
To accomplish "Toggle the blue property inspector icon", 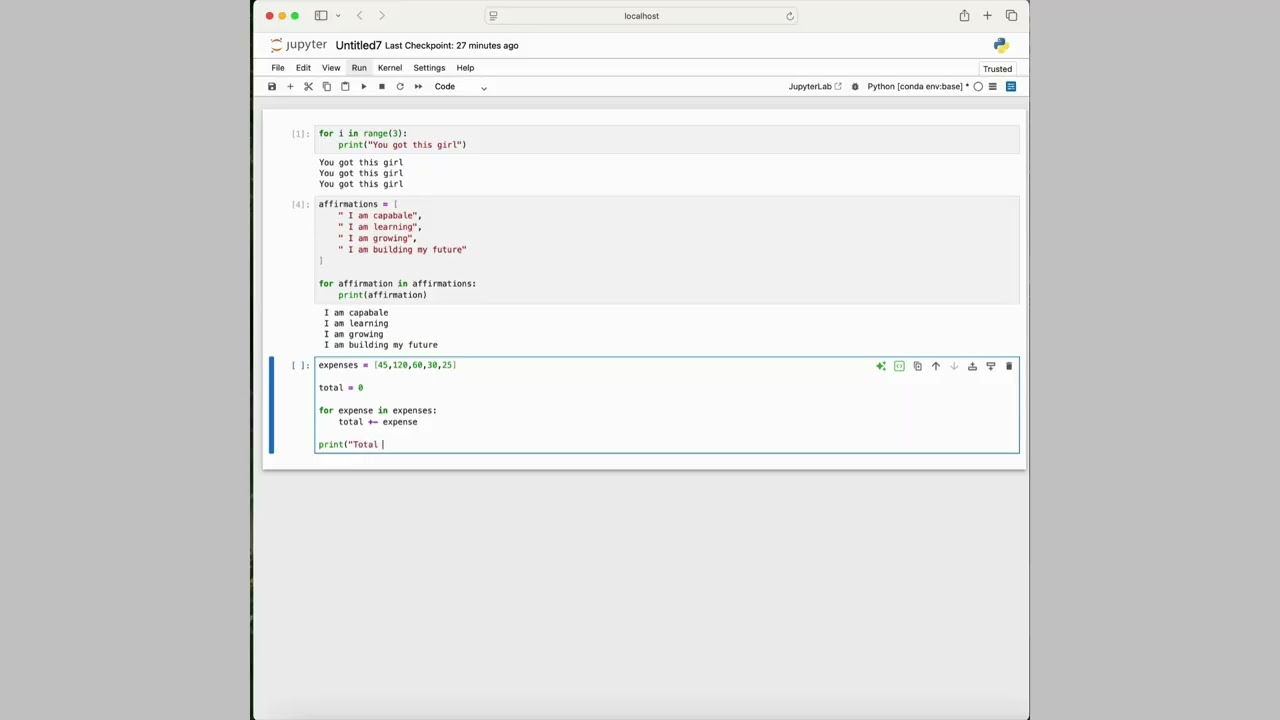I will click(1011, 87).
